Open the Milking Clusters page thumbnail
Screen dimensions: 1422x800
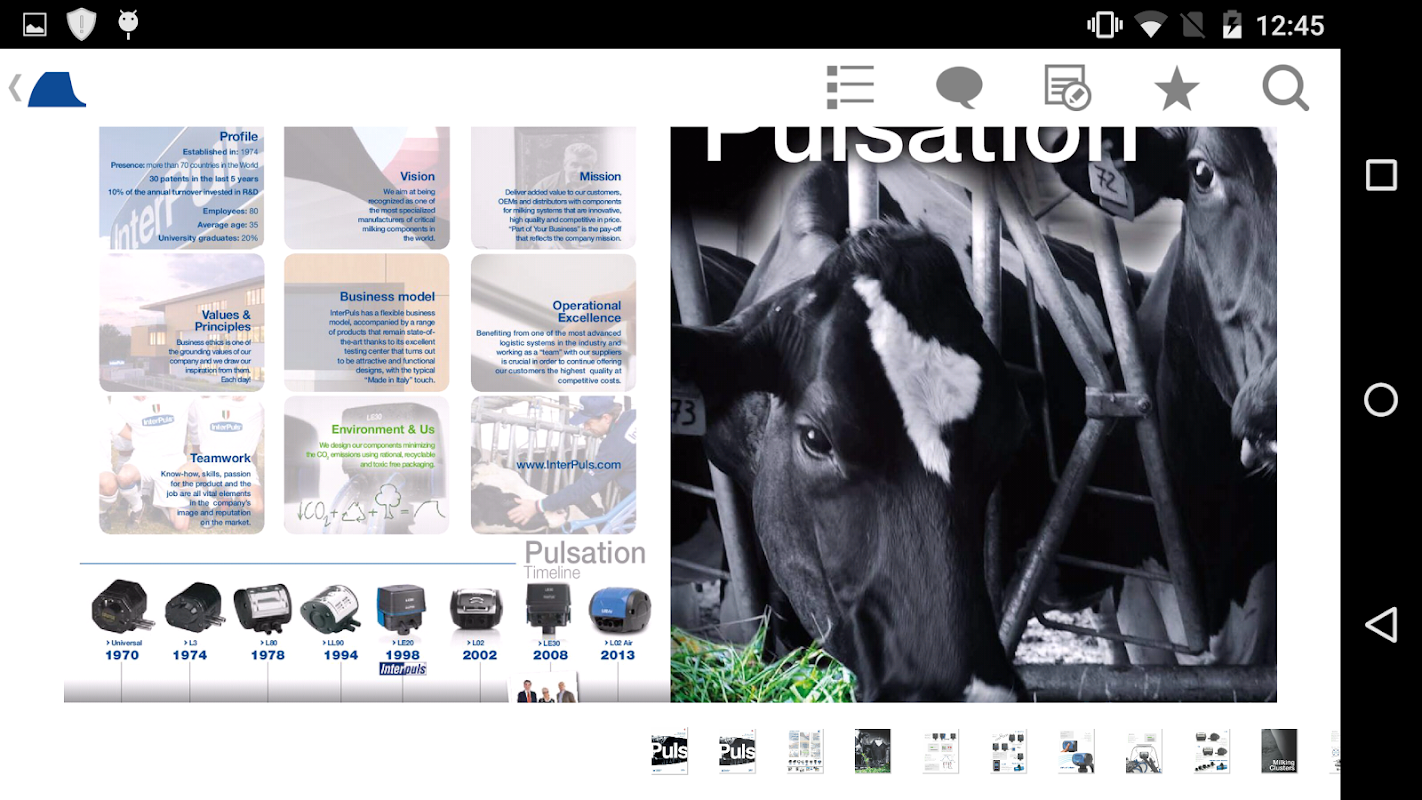[x=1279, y=750]
